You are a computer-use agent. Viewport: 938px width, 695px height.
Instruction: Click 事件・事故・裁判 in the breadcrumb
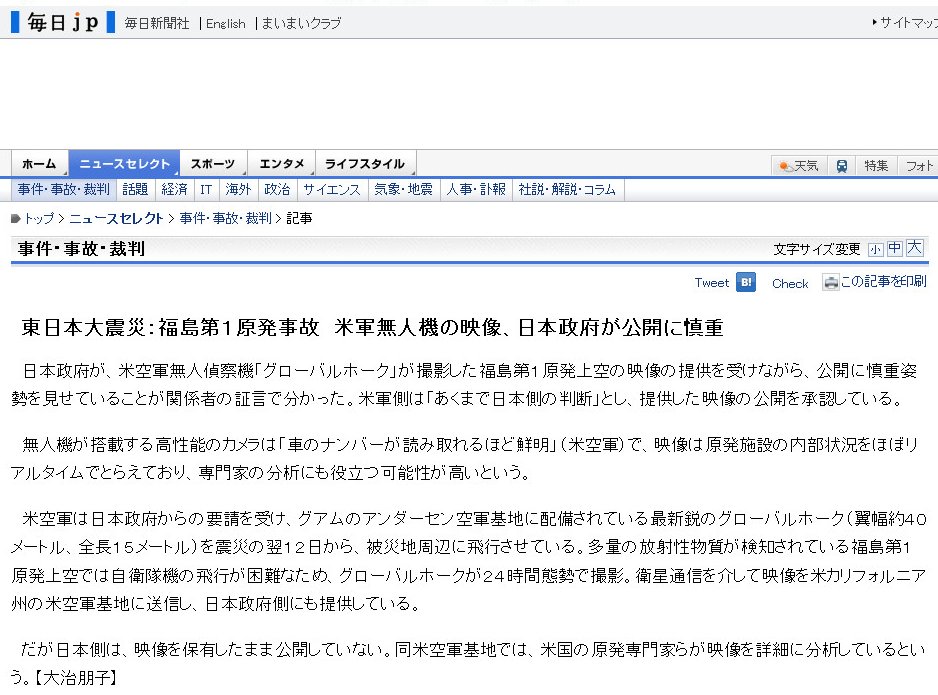226,218
